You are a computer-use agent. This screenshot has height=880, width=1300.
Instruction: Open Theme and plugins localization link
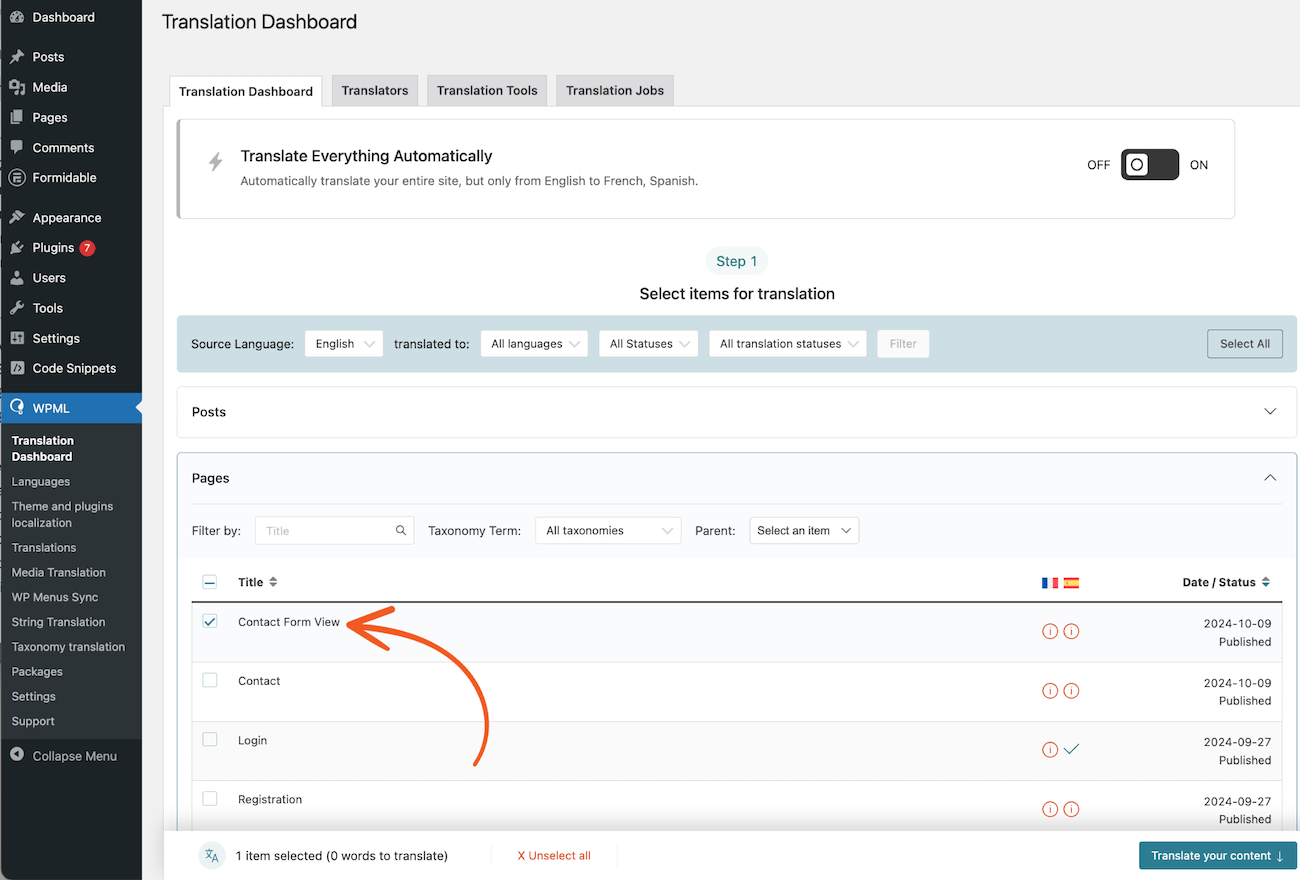point(62,514)
